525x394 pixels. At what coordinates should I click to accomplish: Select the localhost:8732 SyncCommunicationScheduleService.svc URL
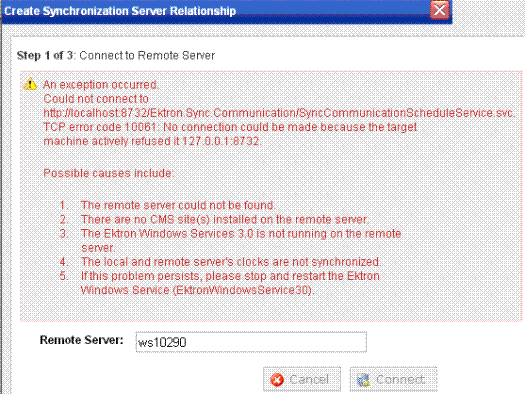pyautogui.click(x=279, y=113)
